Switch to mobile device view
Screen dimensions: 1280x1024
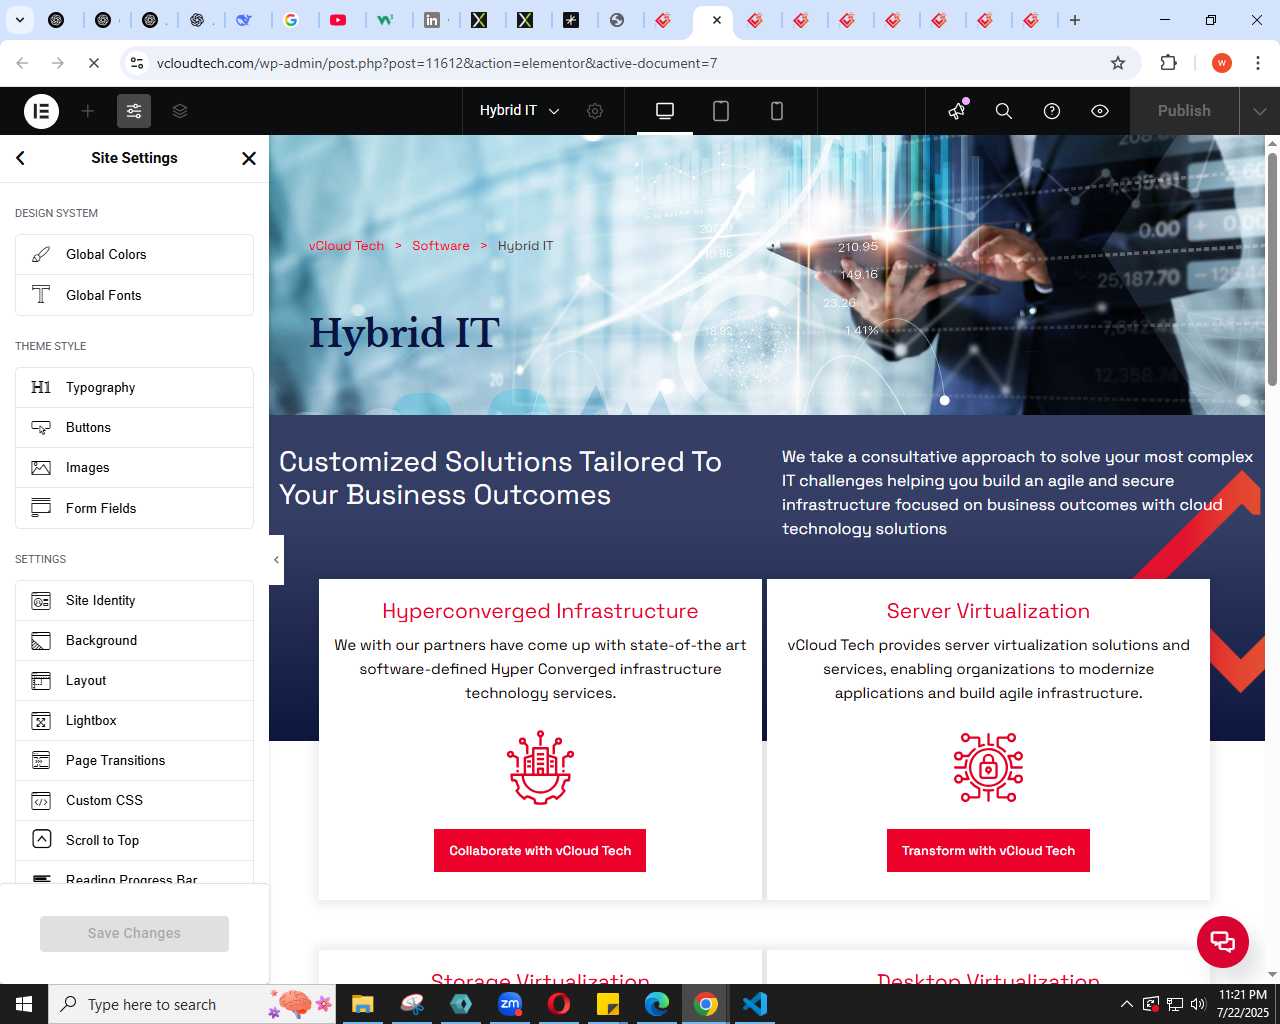(777, 111)
